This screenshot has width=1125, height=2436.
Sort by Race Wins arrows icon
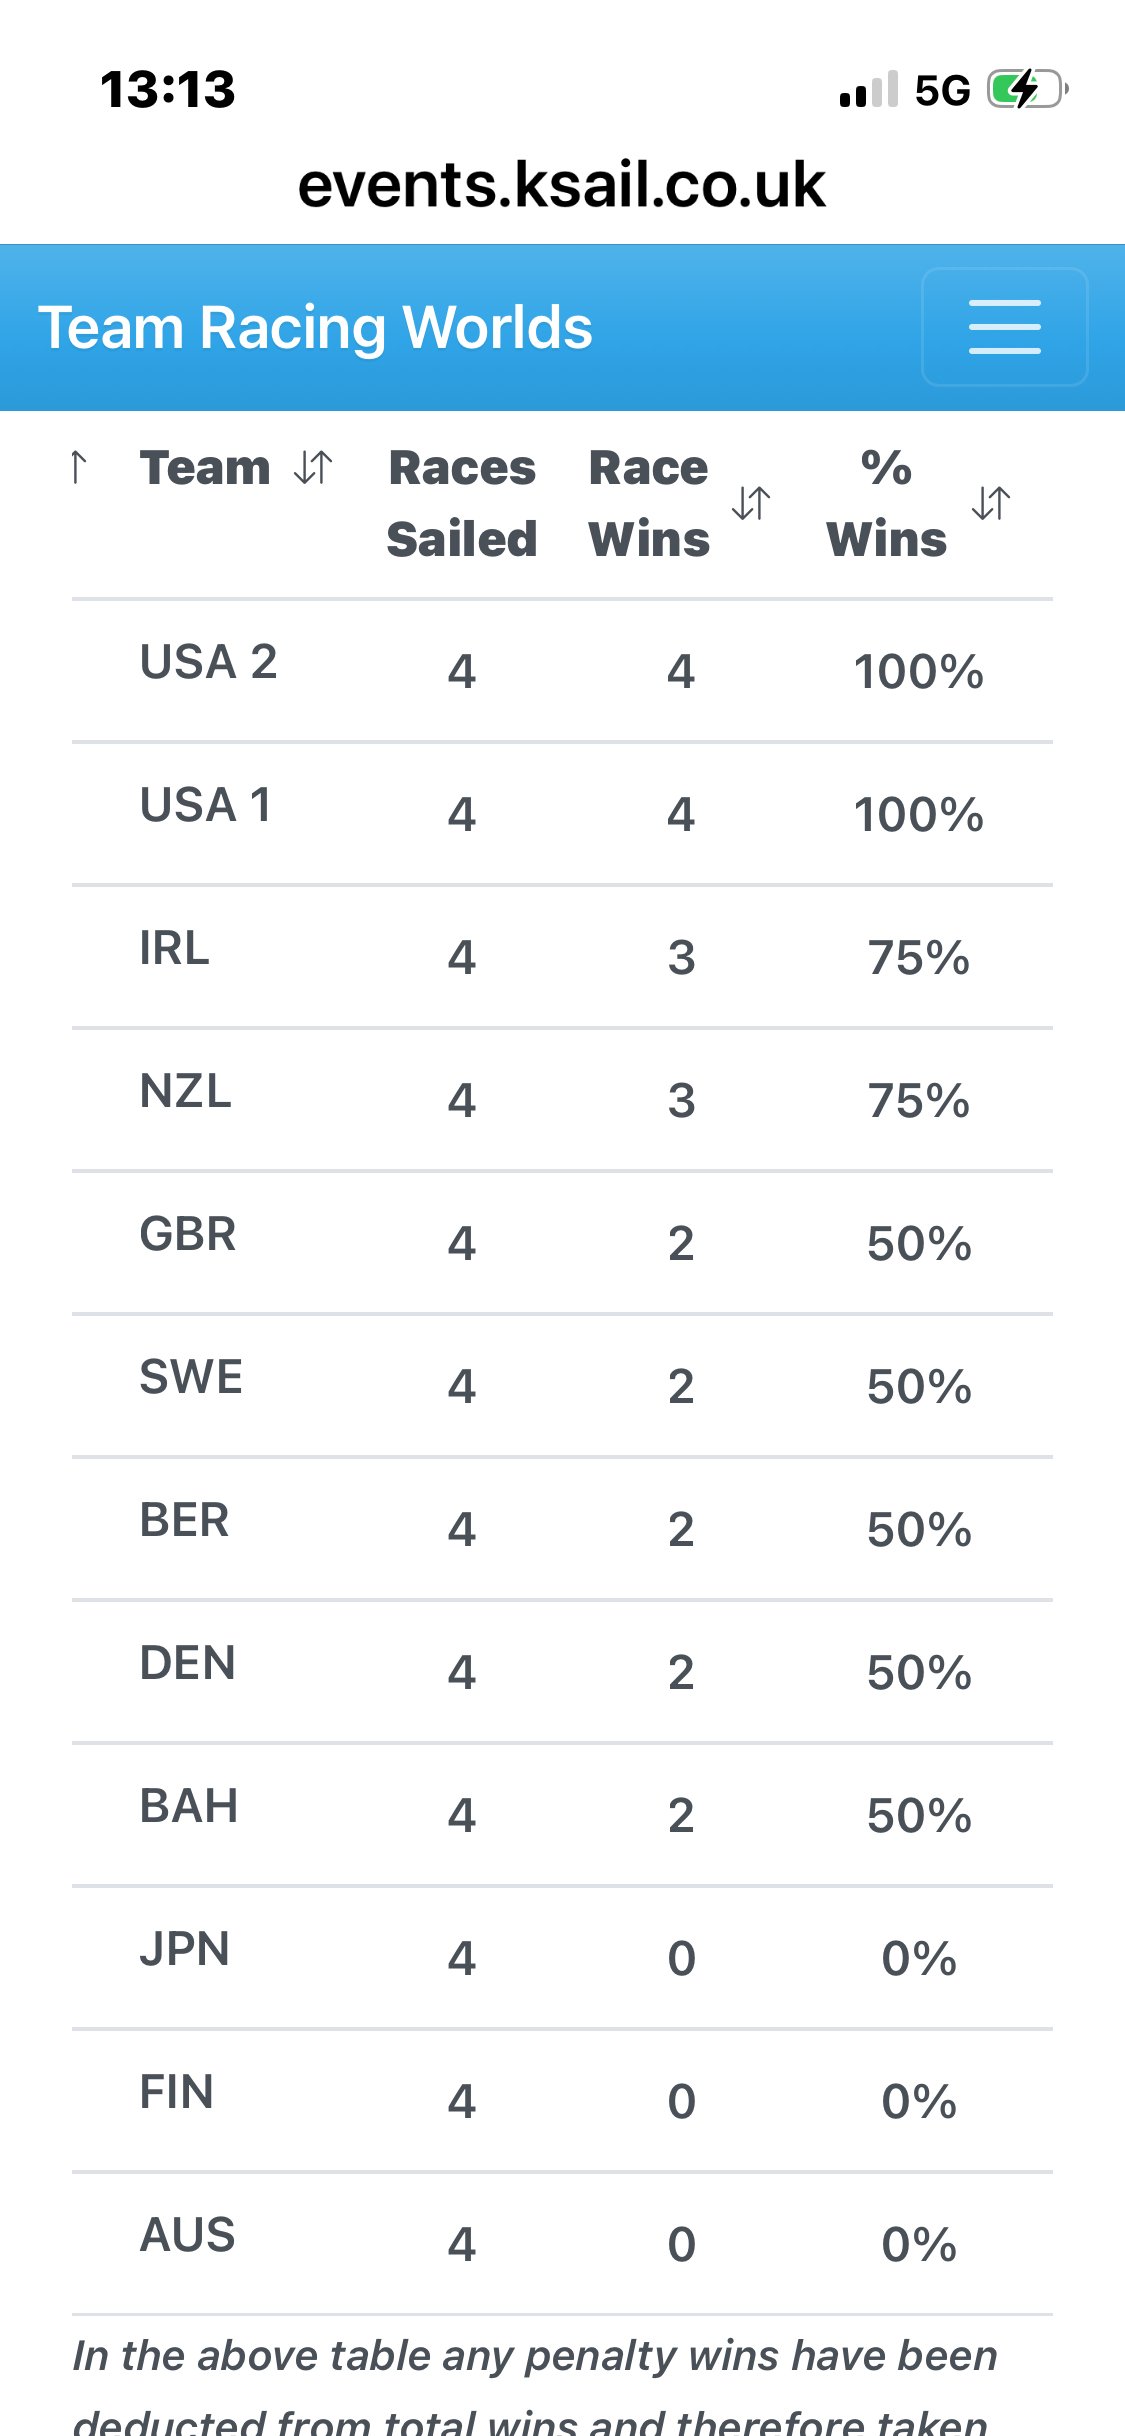751,503
